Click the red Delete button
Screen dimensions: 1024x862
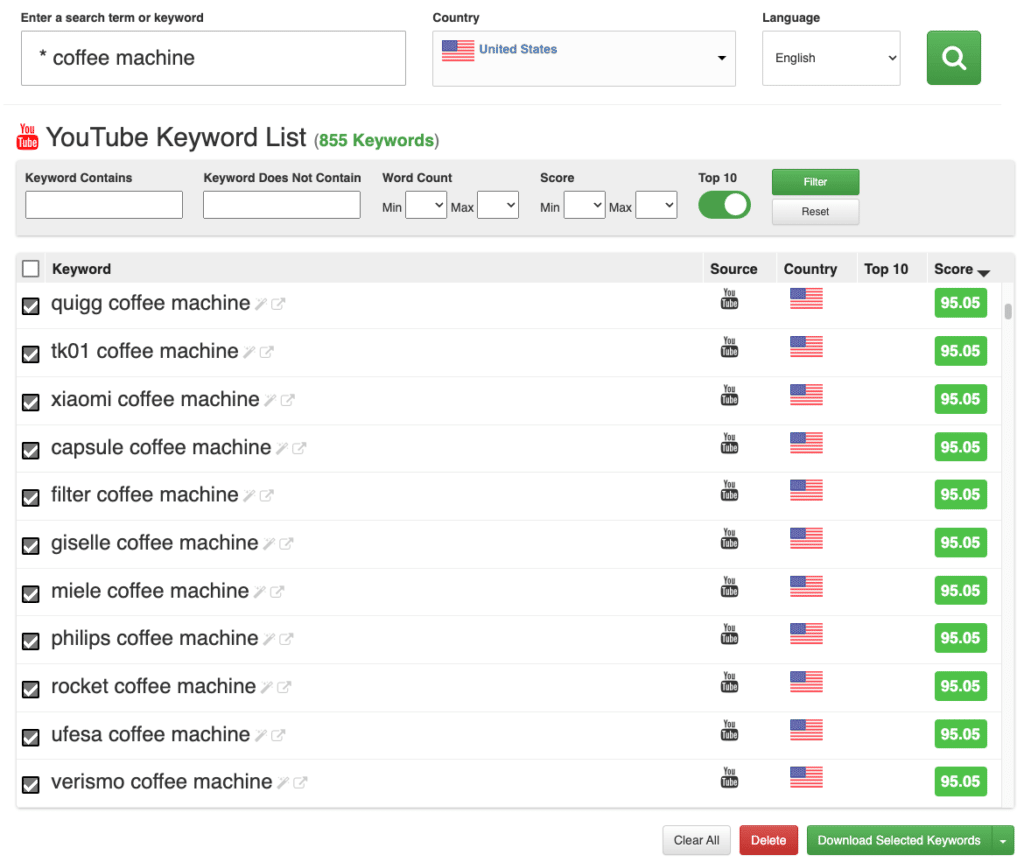[768, 840]
